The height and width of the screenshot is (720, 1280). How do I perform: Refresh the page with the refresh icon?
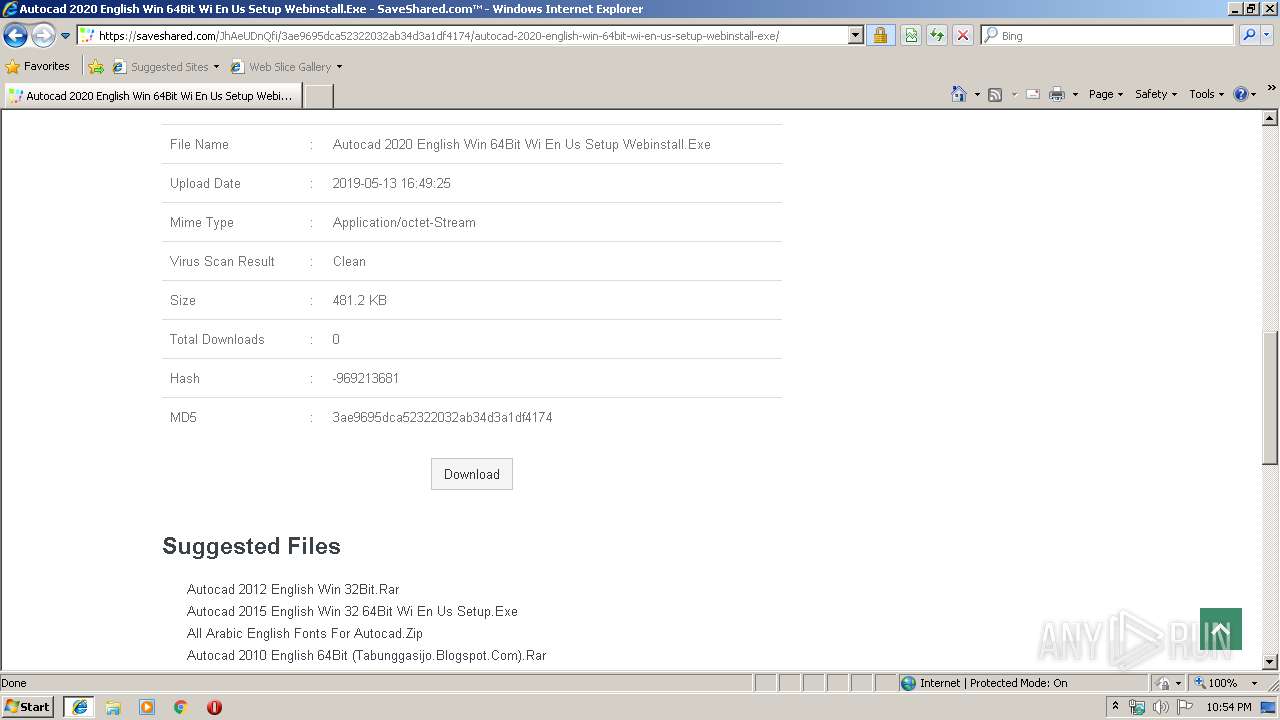(937, 35)
